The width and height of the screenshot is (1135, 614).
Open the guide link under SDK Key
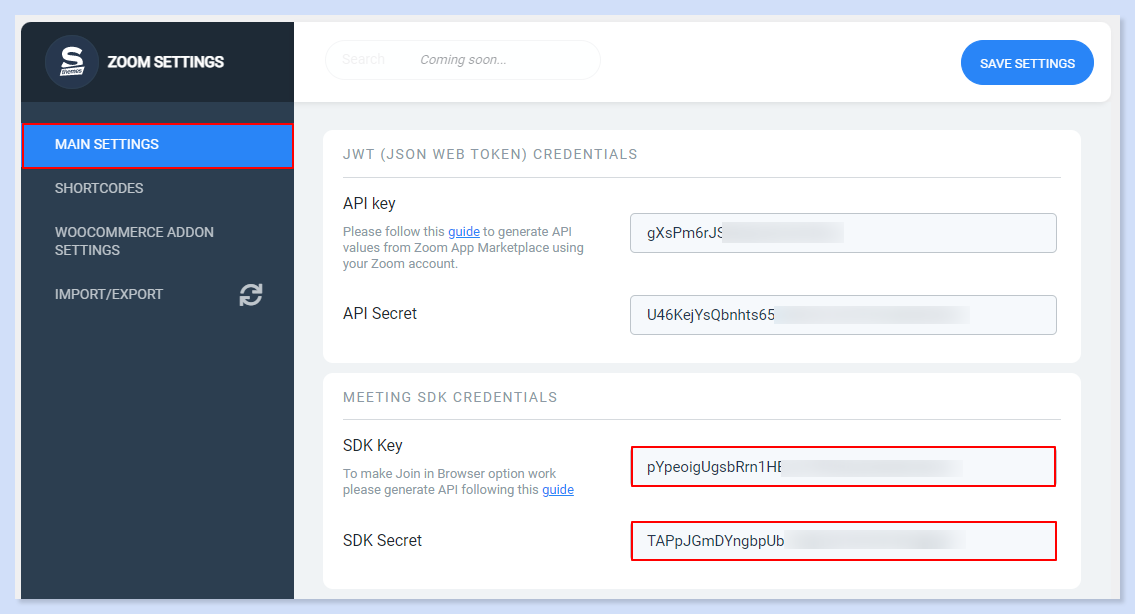pos(558,489)
